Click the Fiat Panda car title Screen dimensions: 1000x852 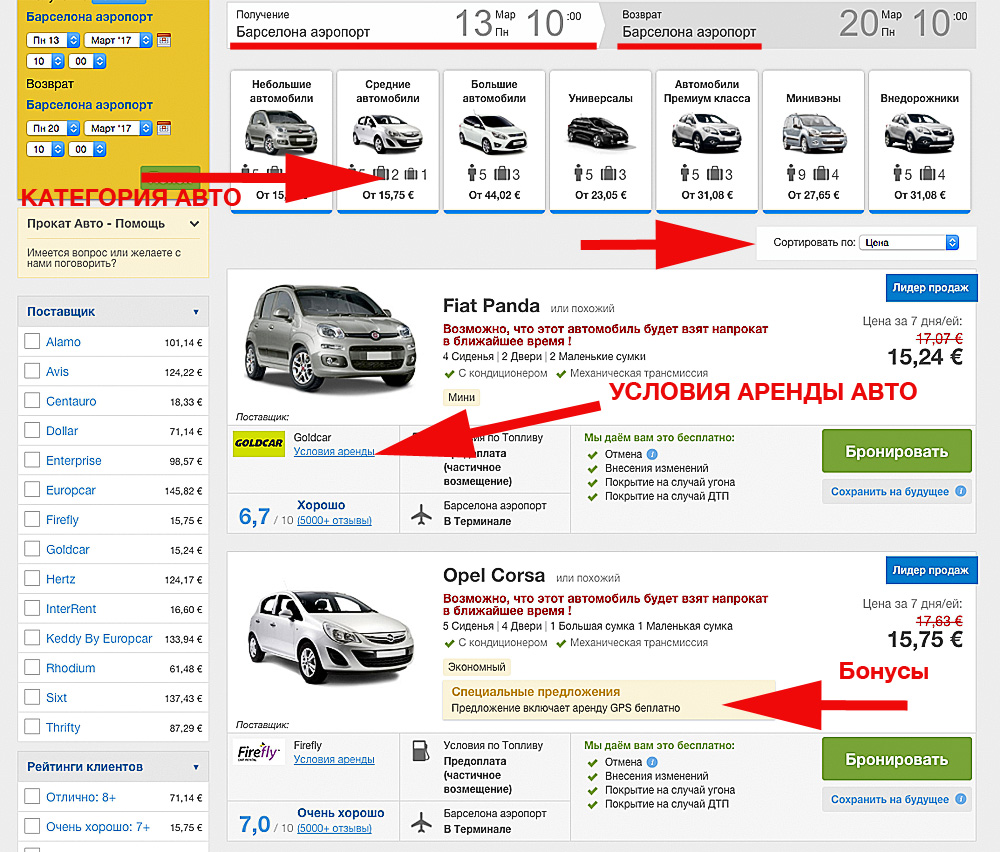pos(491,305)
